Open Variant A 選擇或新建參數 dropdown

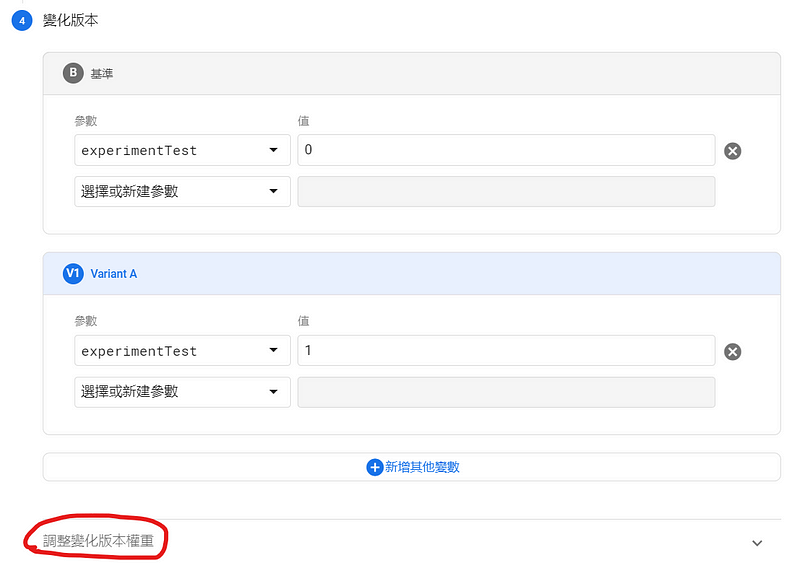pos(182,392)
